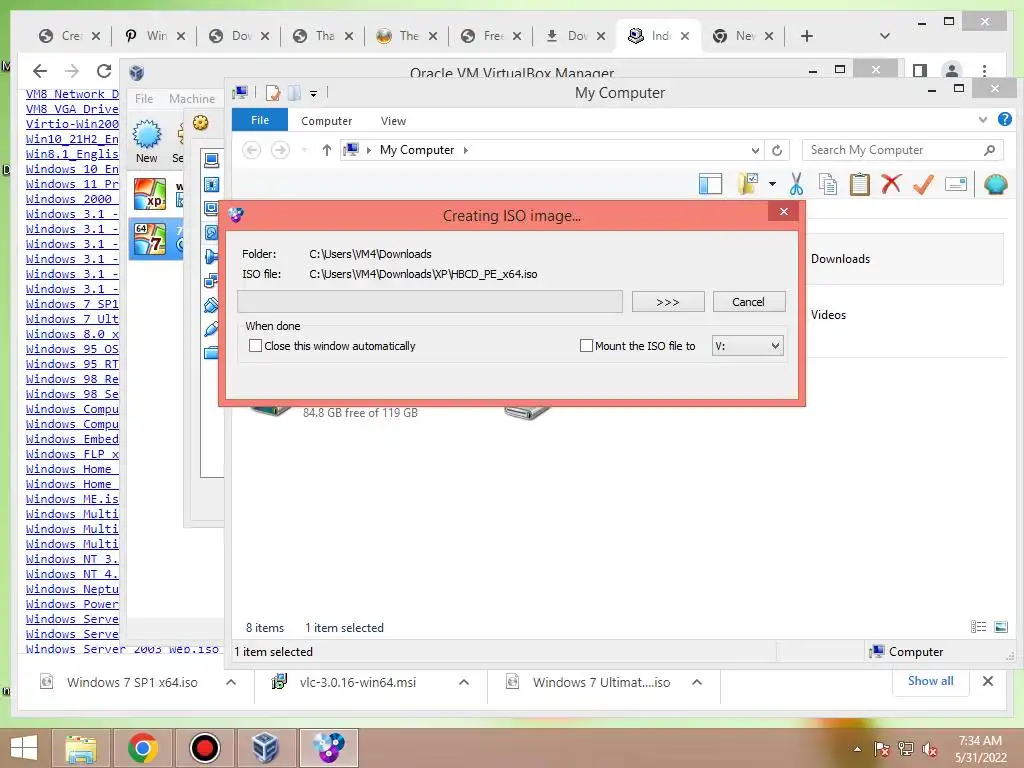Open VirtualBox cube icon on the taskbar
Image resolution: width=1024 pixels, height=768 pixels.
265,748
